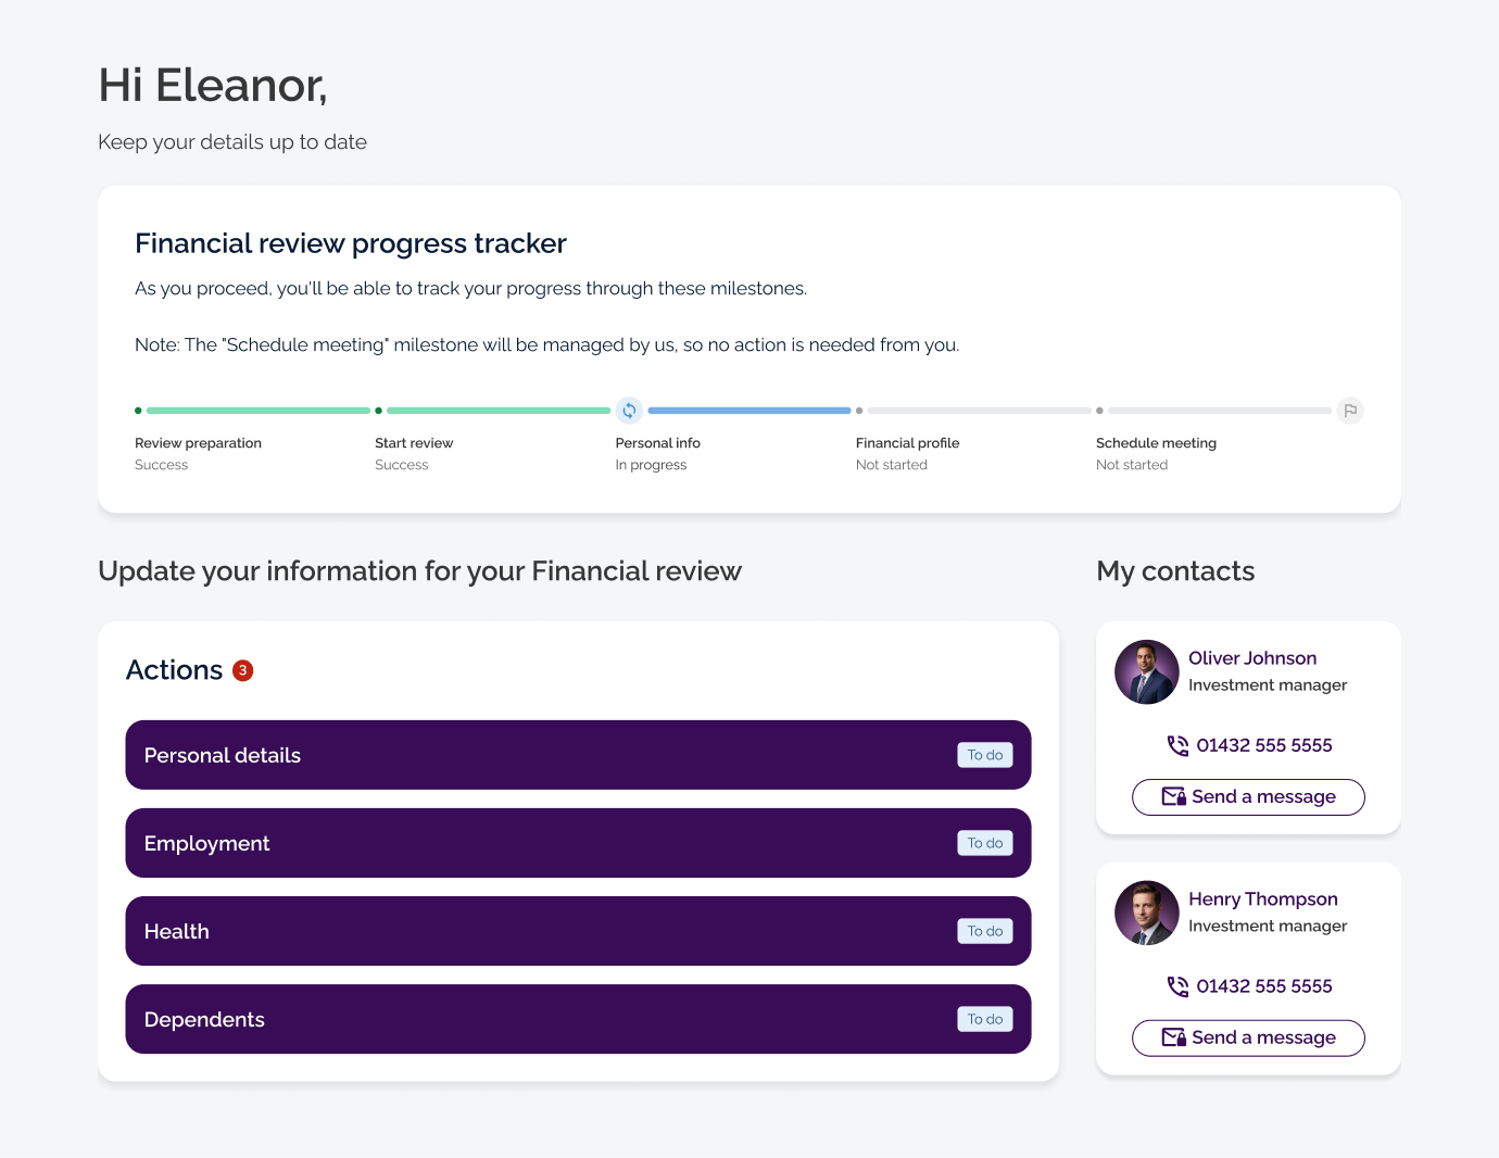Open the Health action
The image size is (1499, 1158).
tap(578, 931)
